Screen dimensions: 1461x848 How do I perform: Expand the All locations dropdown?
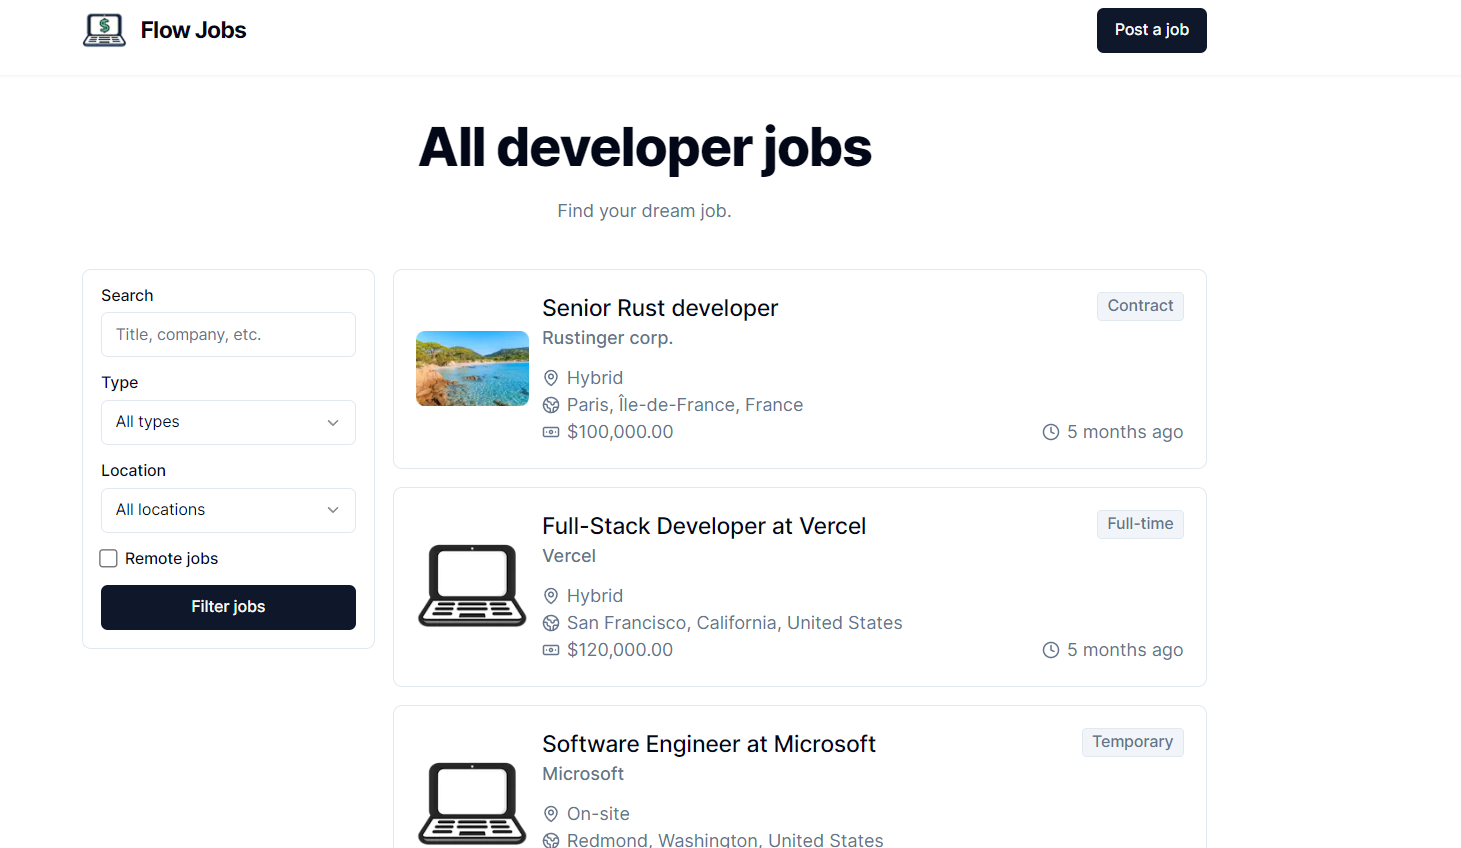click(228, 510)
